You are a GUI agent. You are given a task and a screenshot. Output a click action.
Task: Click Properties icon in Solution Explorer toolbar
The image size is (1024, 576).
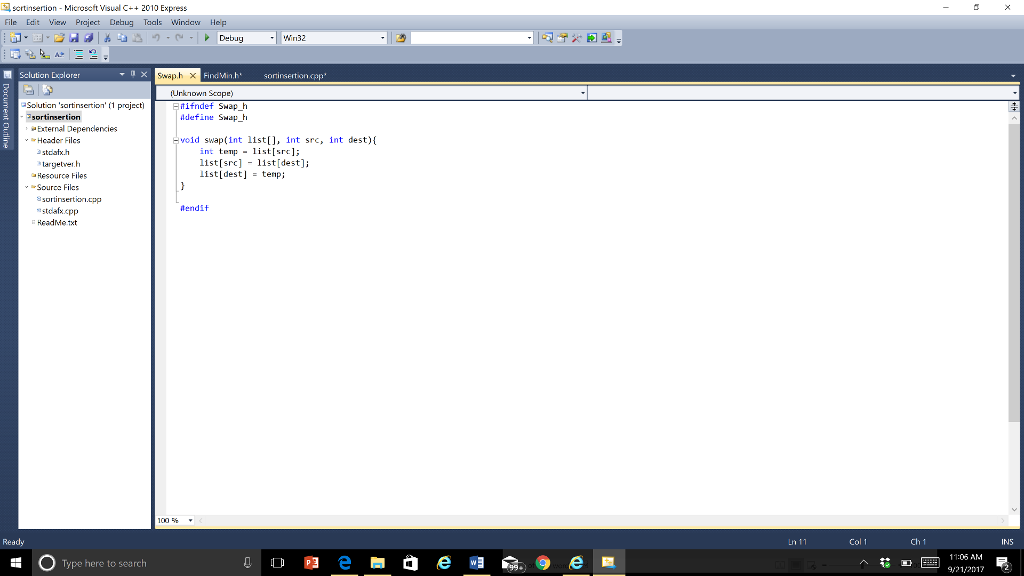click(x=28, y=91)
